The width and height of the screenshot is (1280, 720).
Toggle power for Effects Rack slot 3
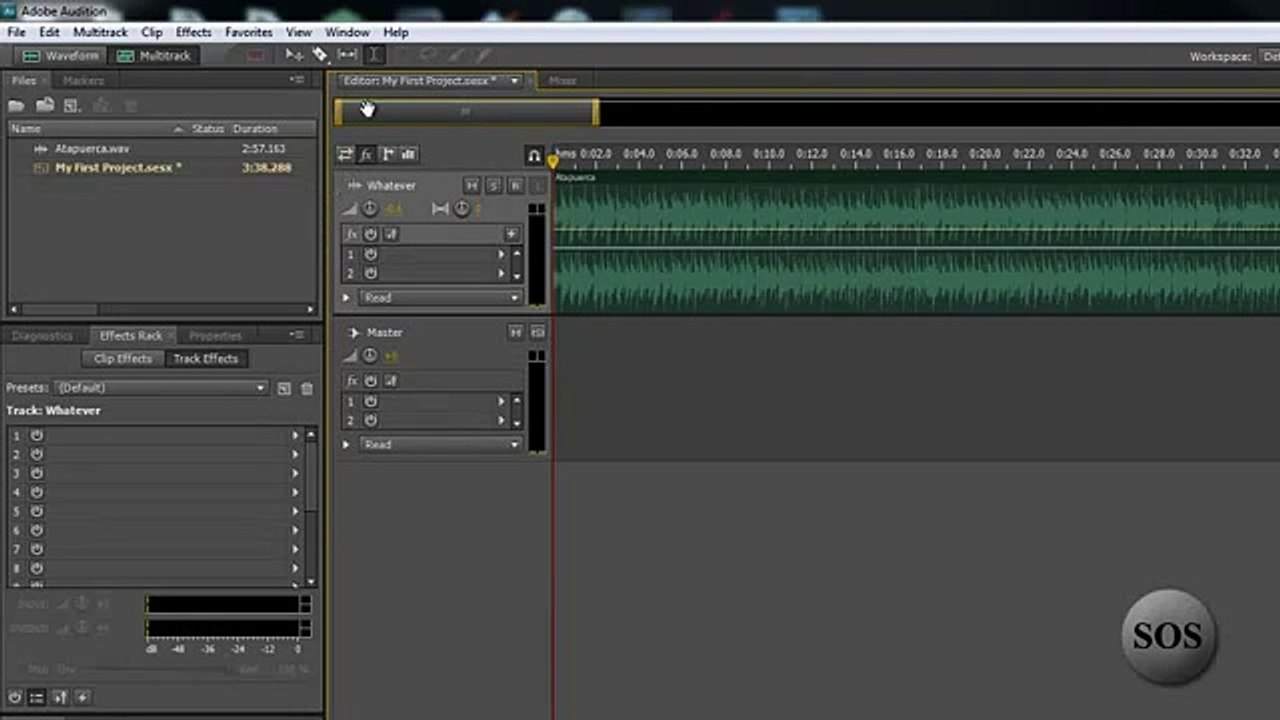(x=37, y=474)
